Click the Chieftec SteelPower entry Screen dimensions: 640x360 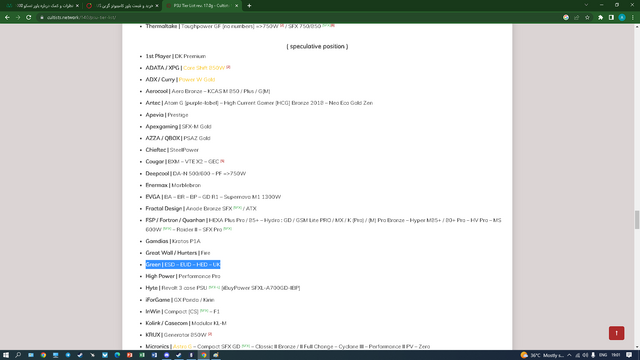[x=172, y=150]
